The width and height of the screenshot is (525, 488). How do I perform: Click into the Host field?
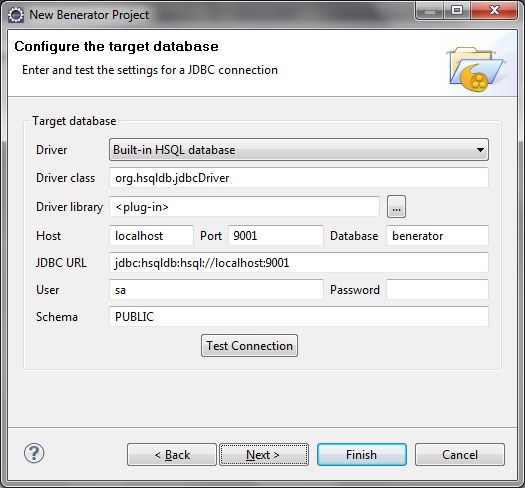[151, 236]
